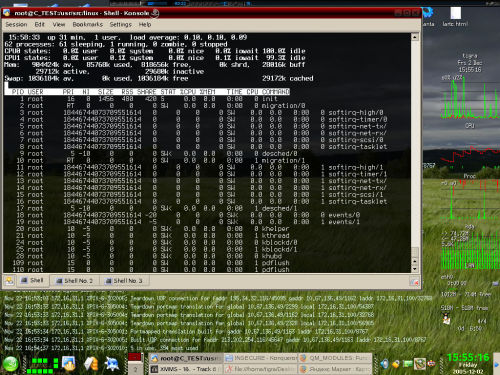Click the 'kthread' process row

click(147, 236)
